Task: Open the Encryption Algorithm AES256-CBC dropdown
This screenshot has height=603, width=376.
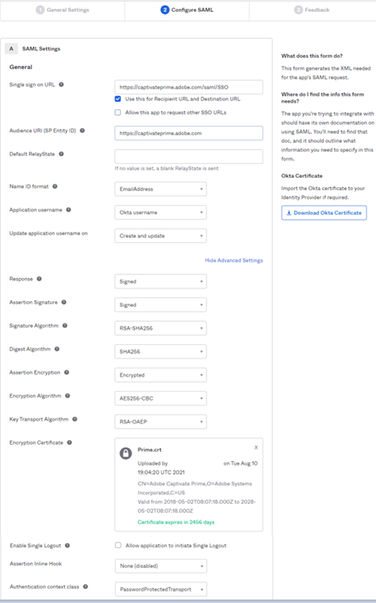Action: tap(160, 398)
